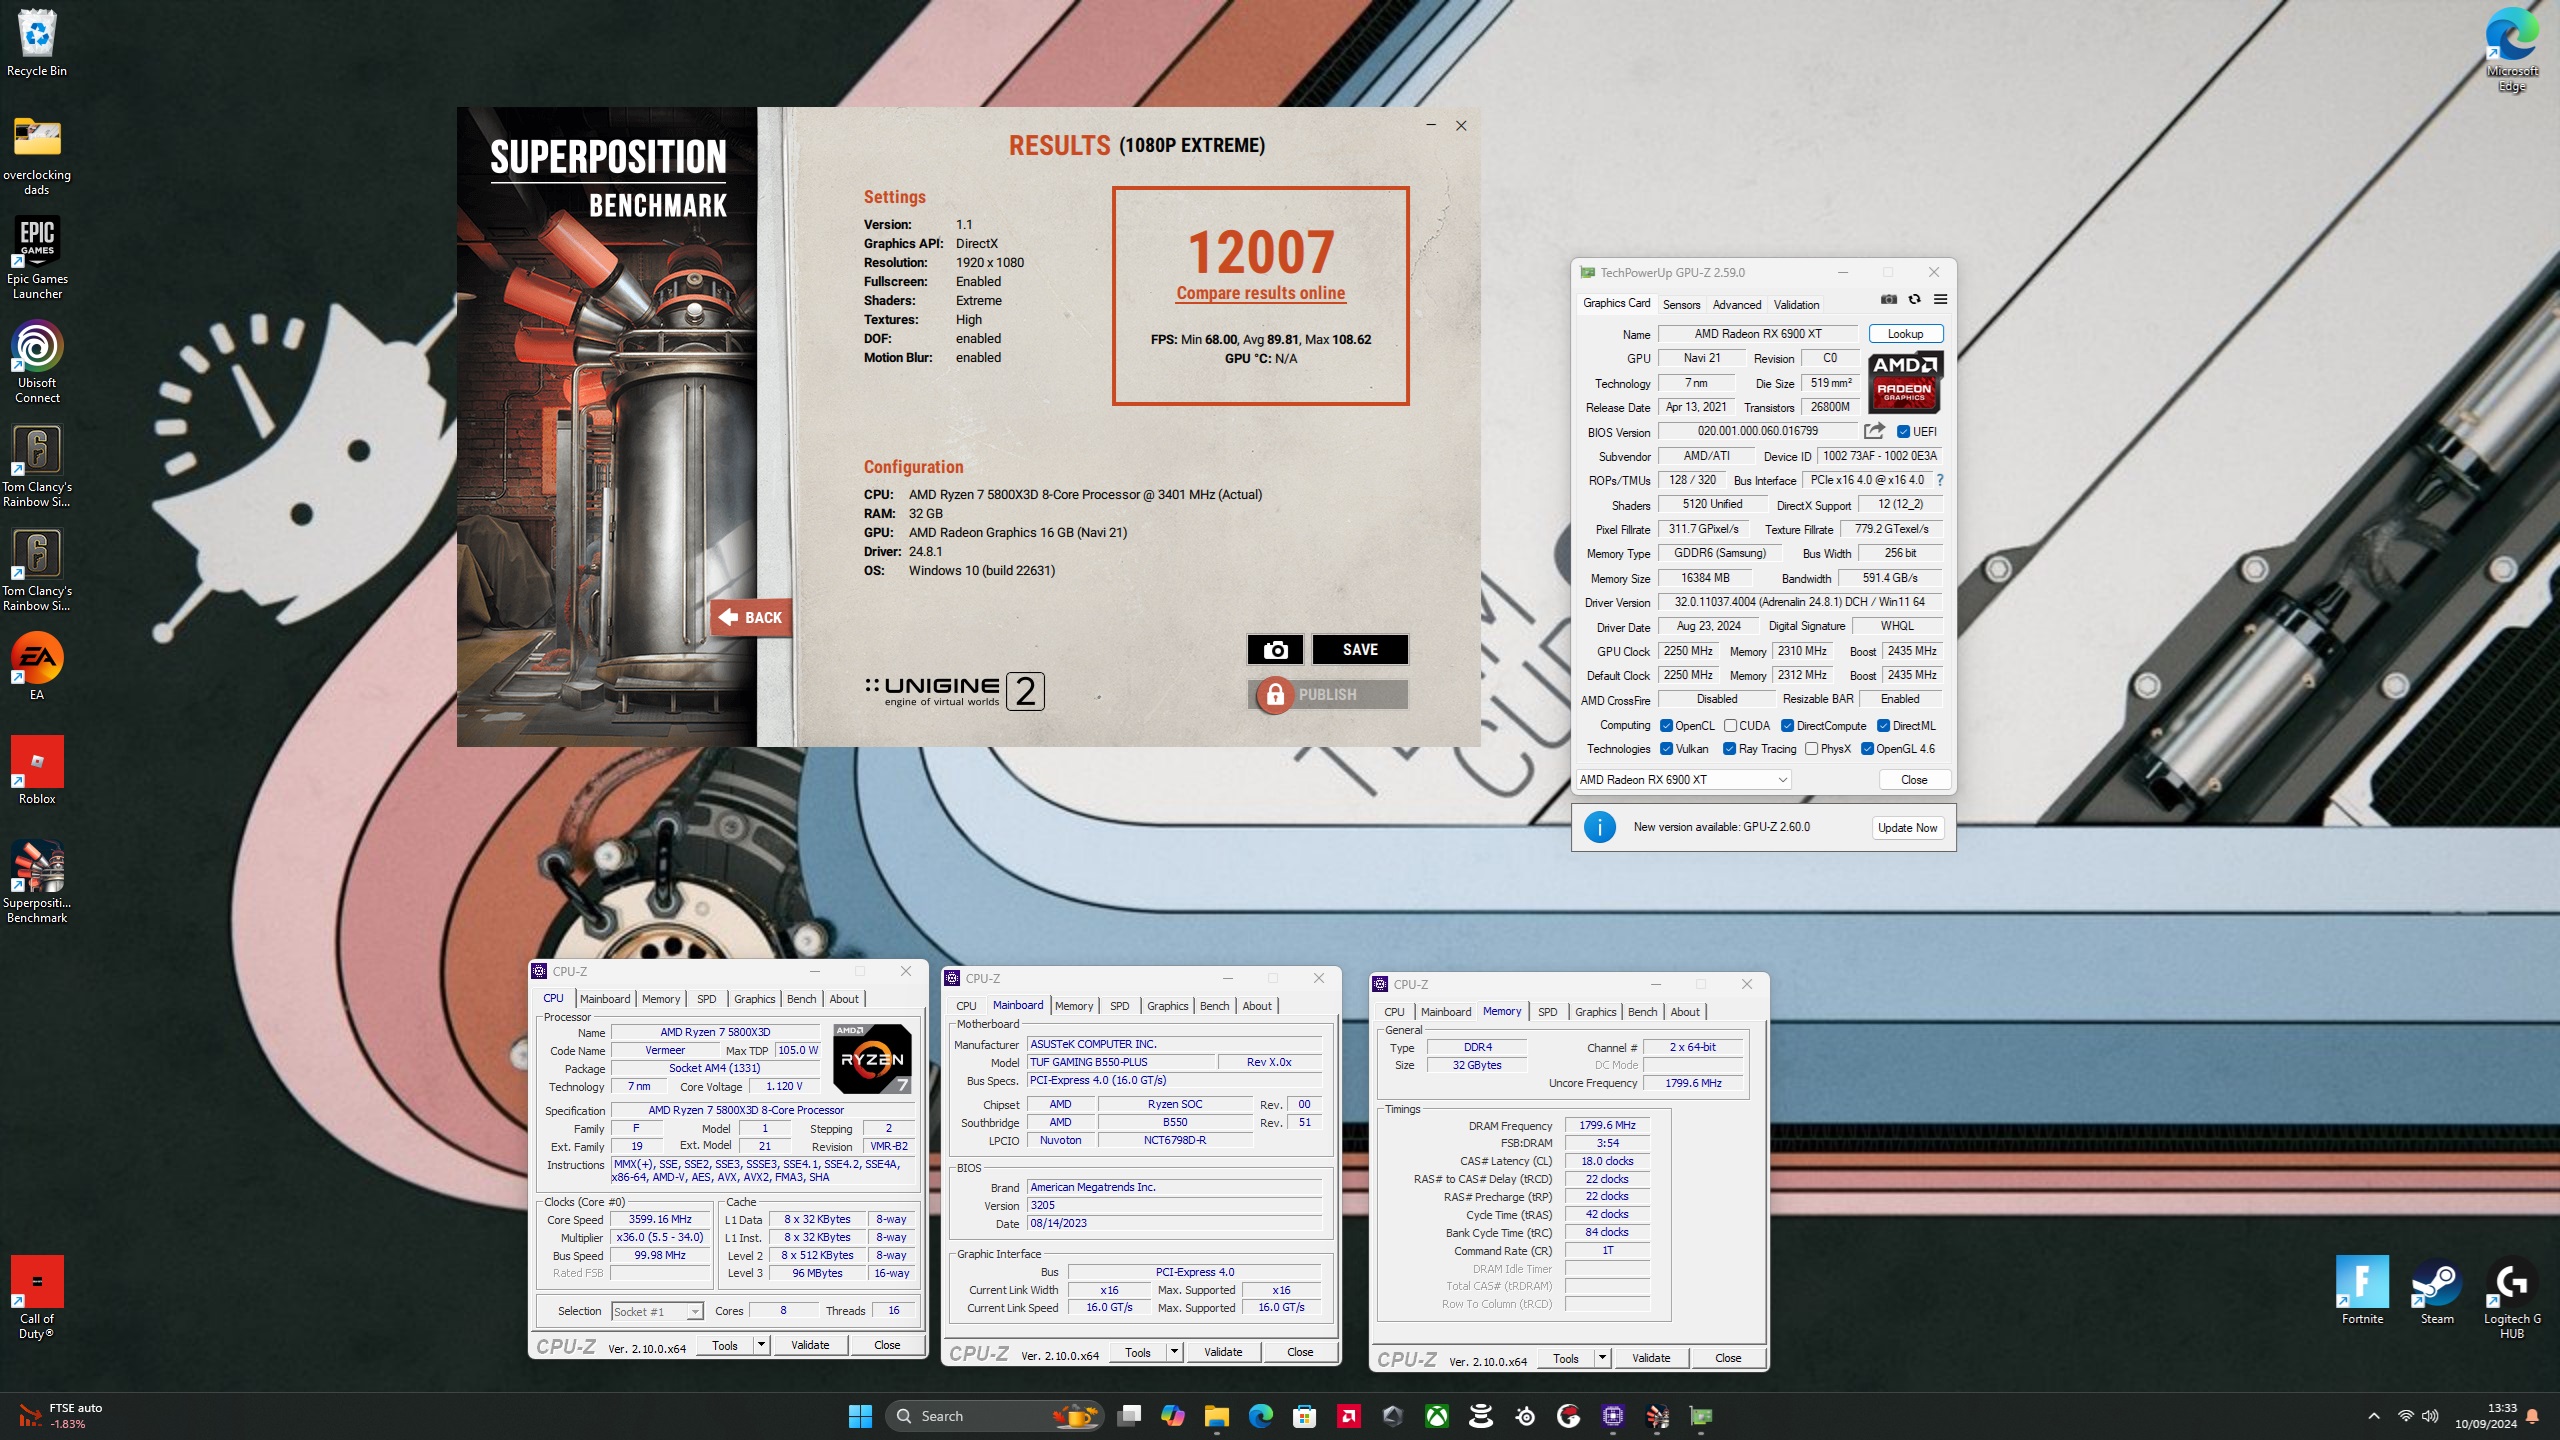This screenshot has width=2560, height=1440.
Task: Click the BACK button in Superposition
Action: [x=751, y=618]
